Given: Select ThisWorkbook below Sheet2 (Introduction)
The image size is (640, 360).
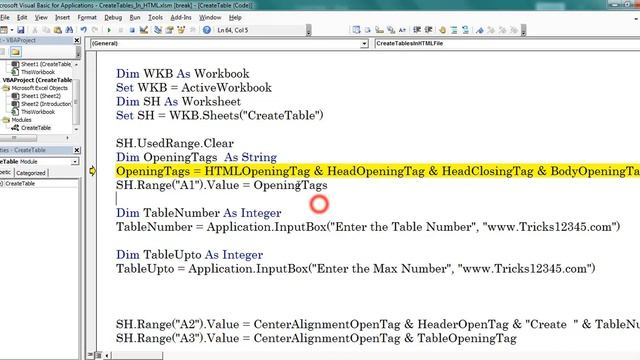Looking at the screenshot, I should click(38, 112).
